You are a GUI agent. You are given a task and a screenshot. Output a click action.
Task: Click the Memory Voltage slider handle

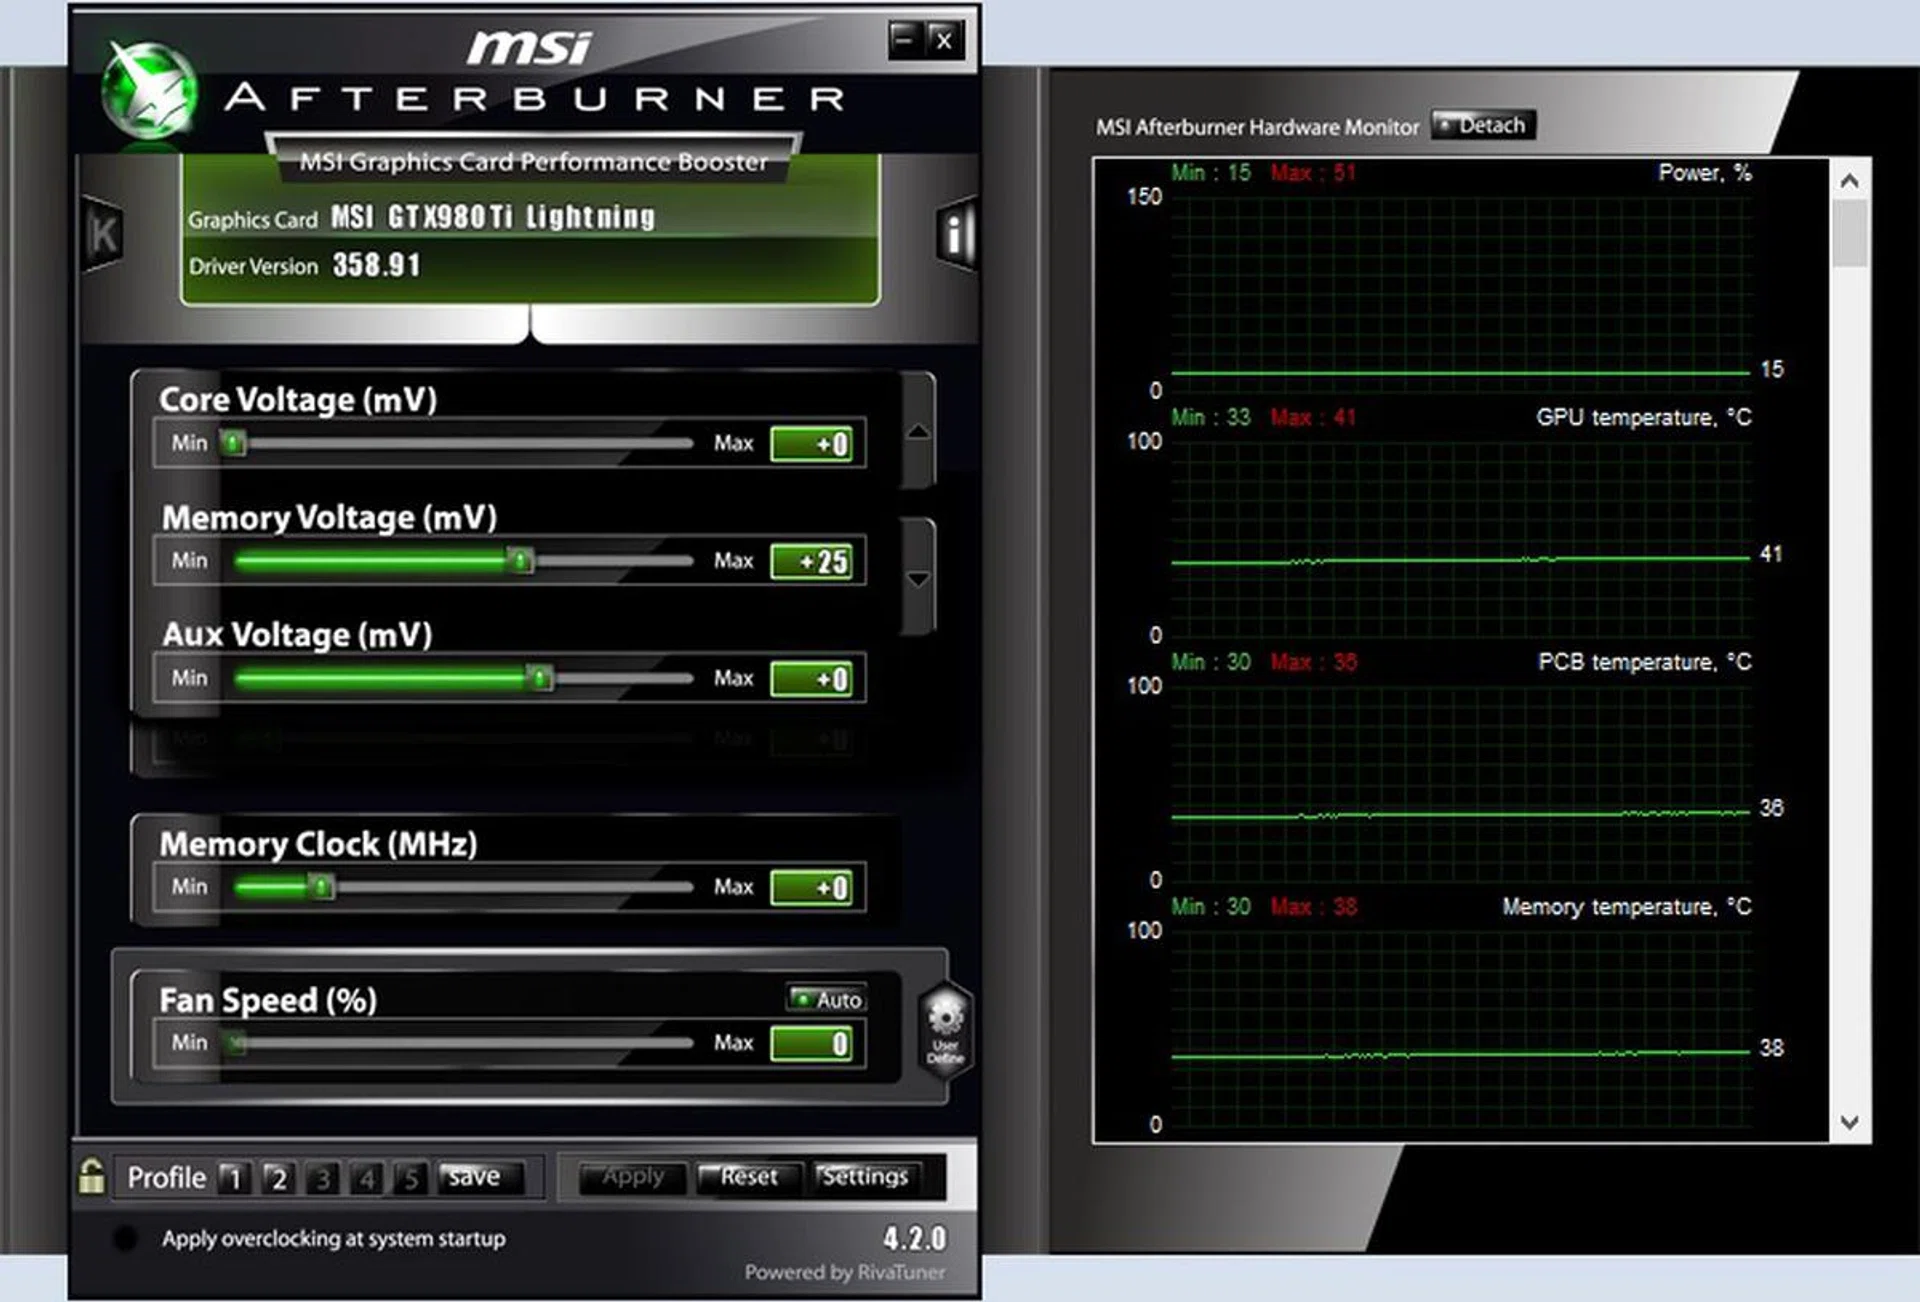[x=520, y=560]
